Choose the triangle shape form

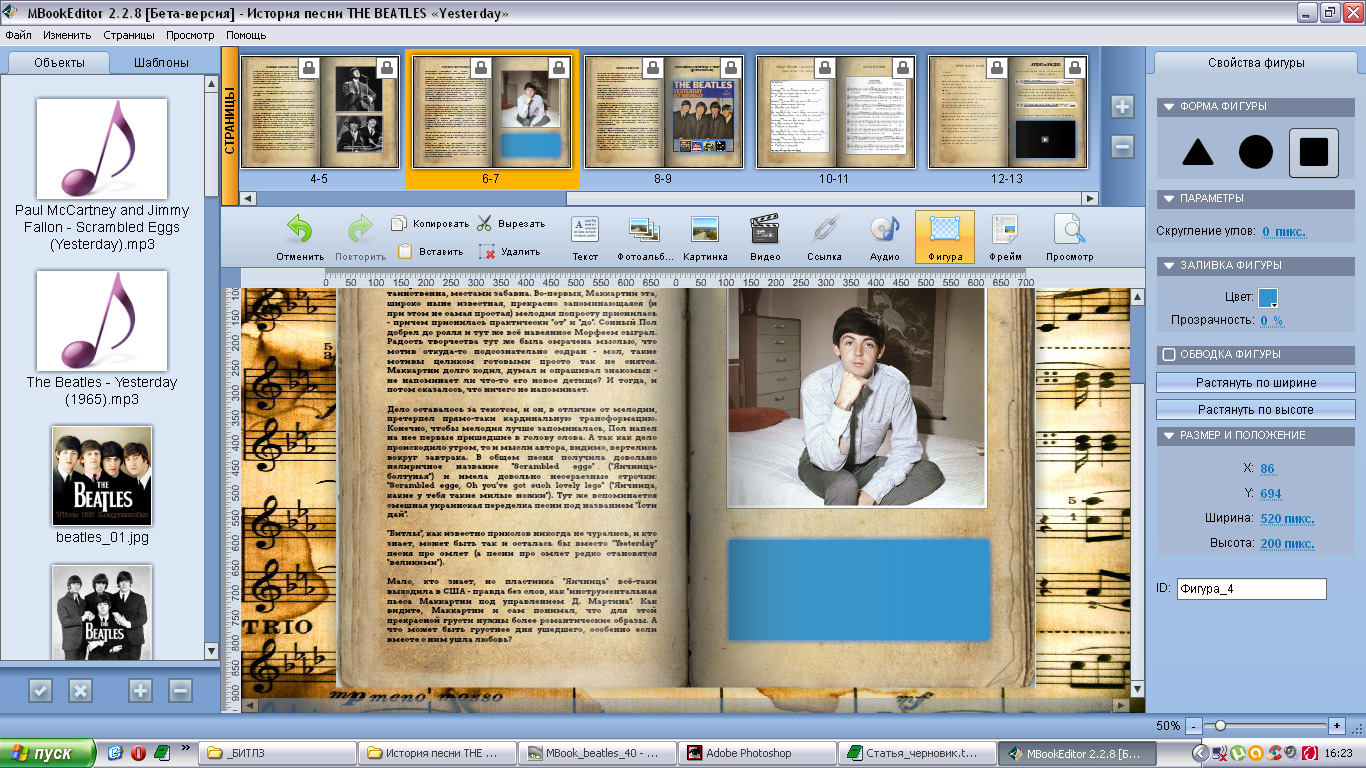(1198, 153)
